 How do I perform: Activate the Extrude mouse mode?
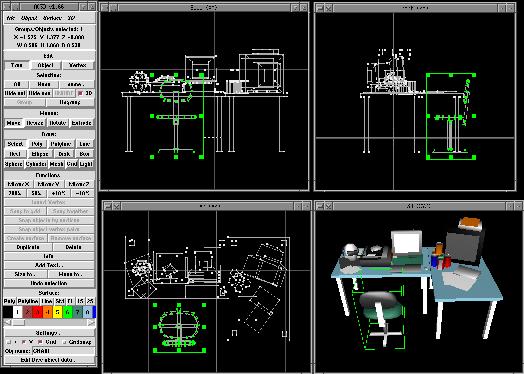[82, 123]
